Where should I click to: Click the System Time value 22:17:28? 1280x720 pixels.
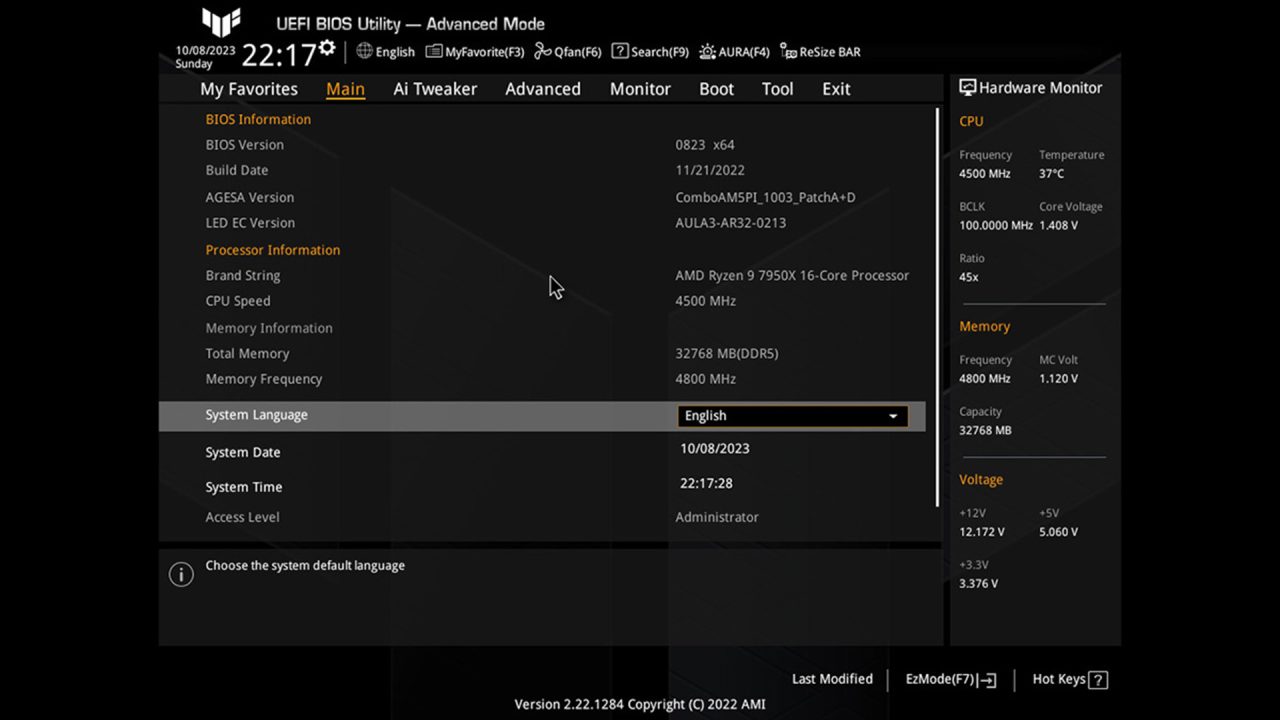click(x=706, y=483)
